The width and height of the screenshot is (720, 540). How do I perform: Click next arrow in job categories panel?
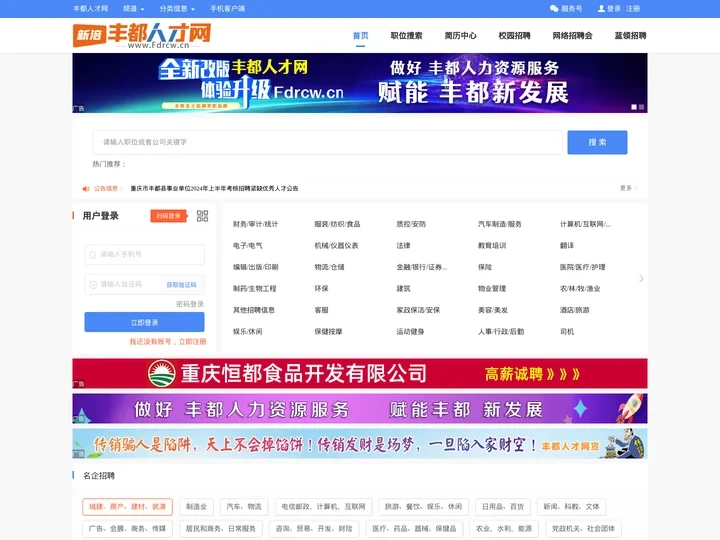[x=641, y=278]
